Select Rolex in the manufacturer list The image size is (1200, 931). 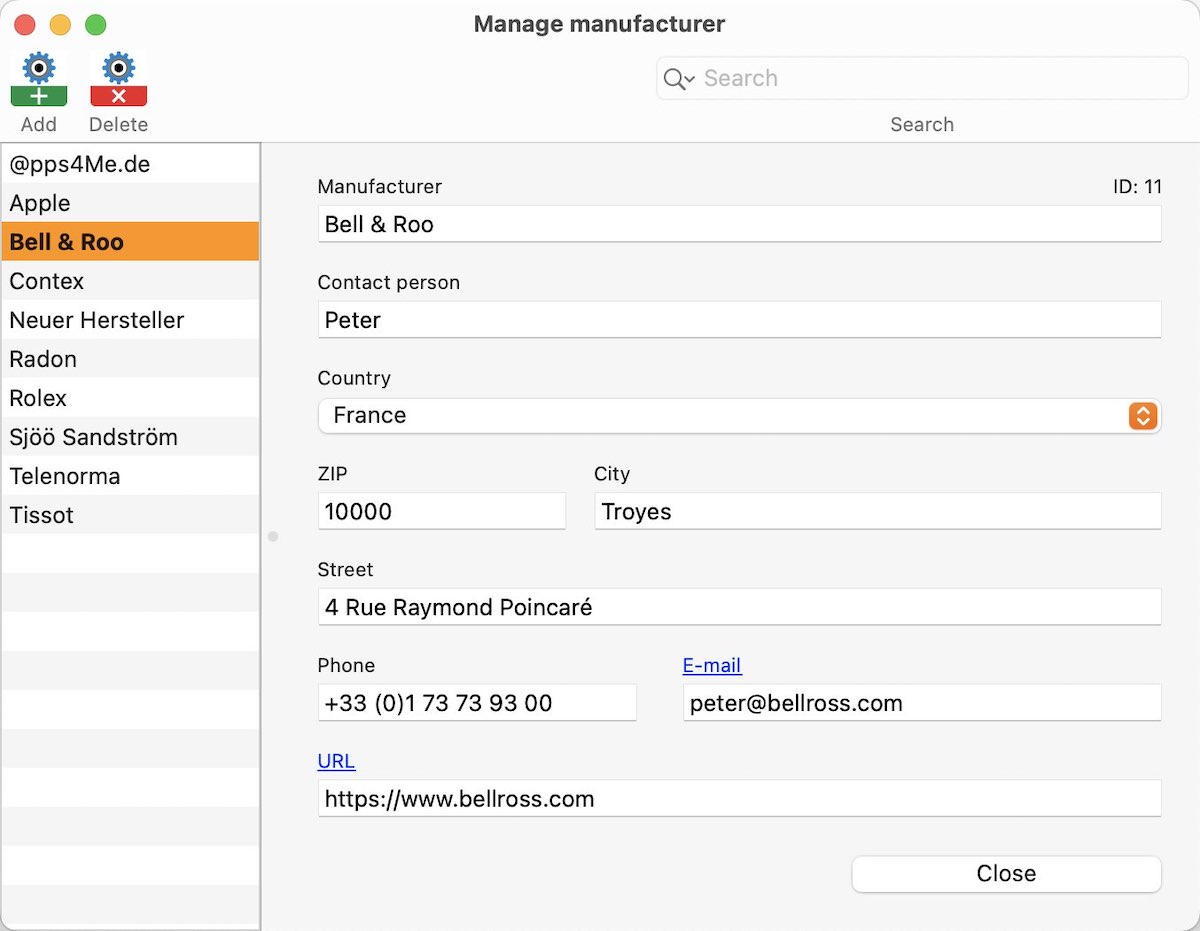point(130,398)
